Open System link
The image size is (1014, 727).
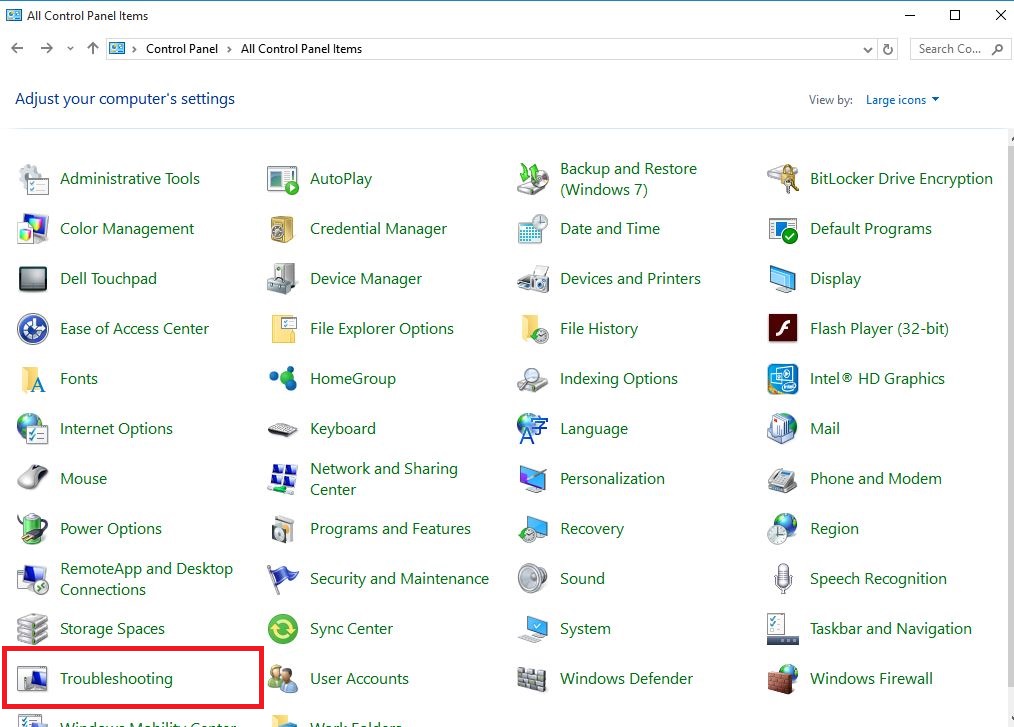click(585, 629)
